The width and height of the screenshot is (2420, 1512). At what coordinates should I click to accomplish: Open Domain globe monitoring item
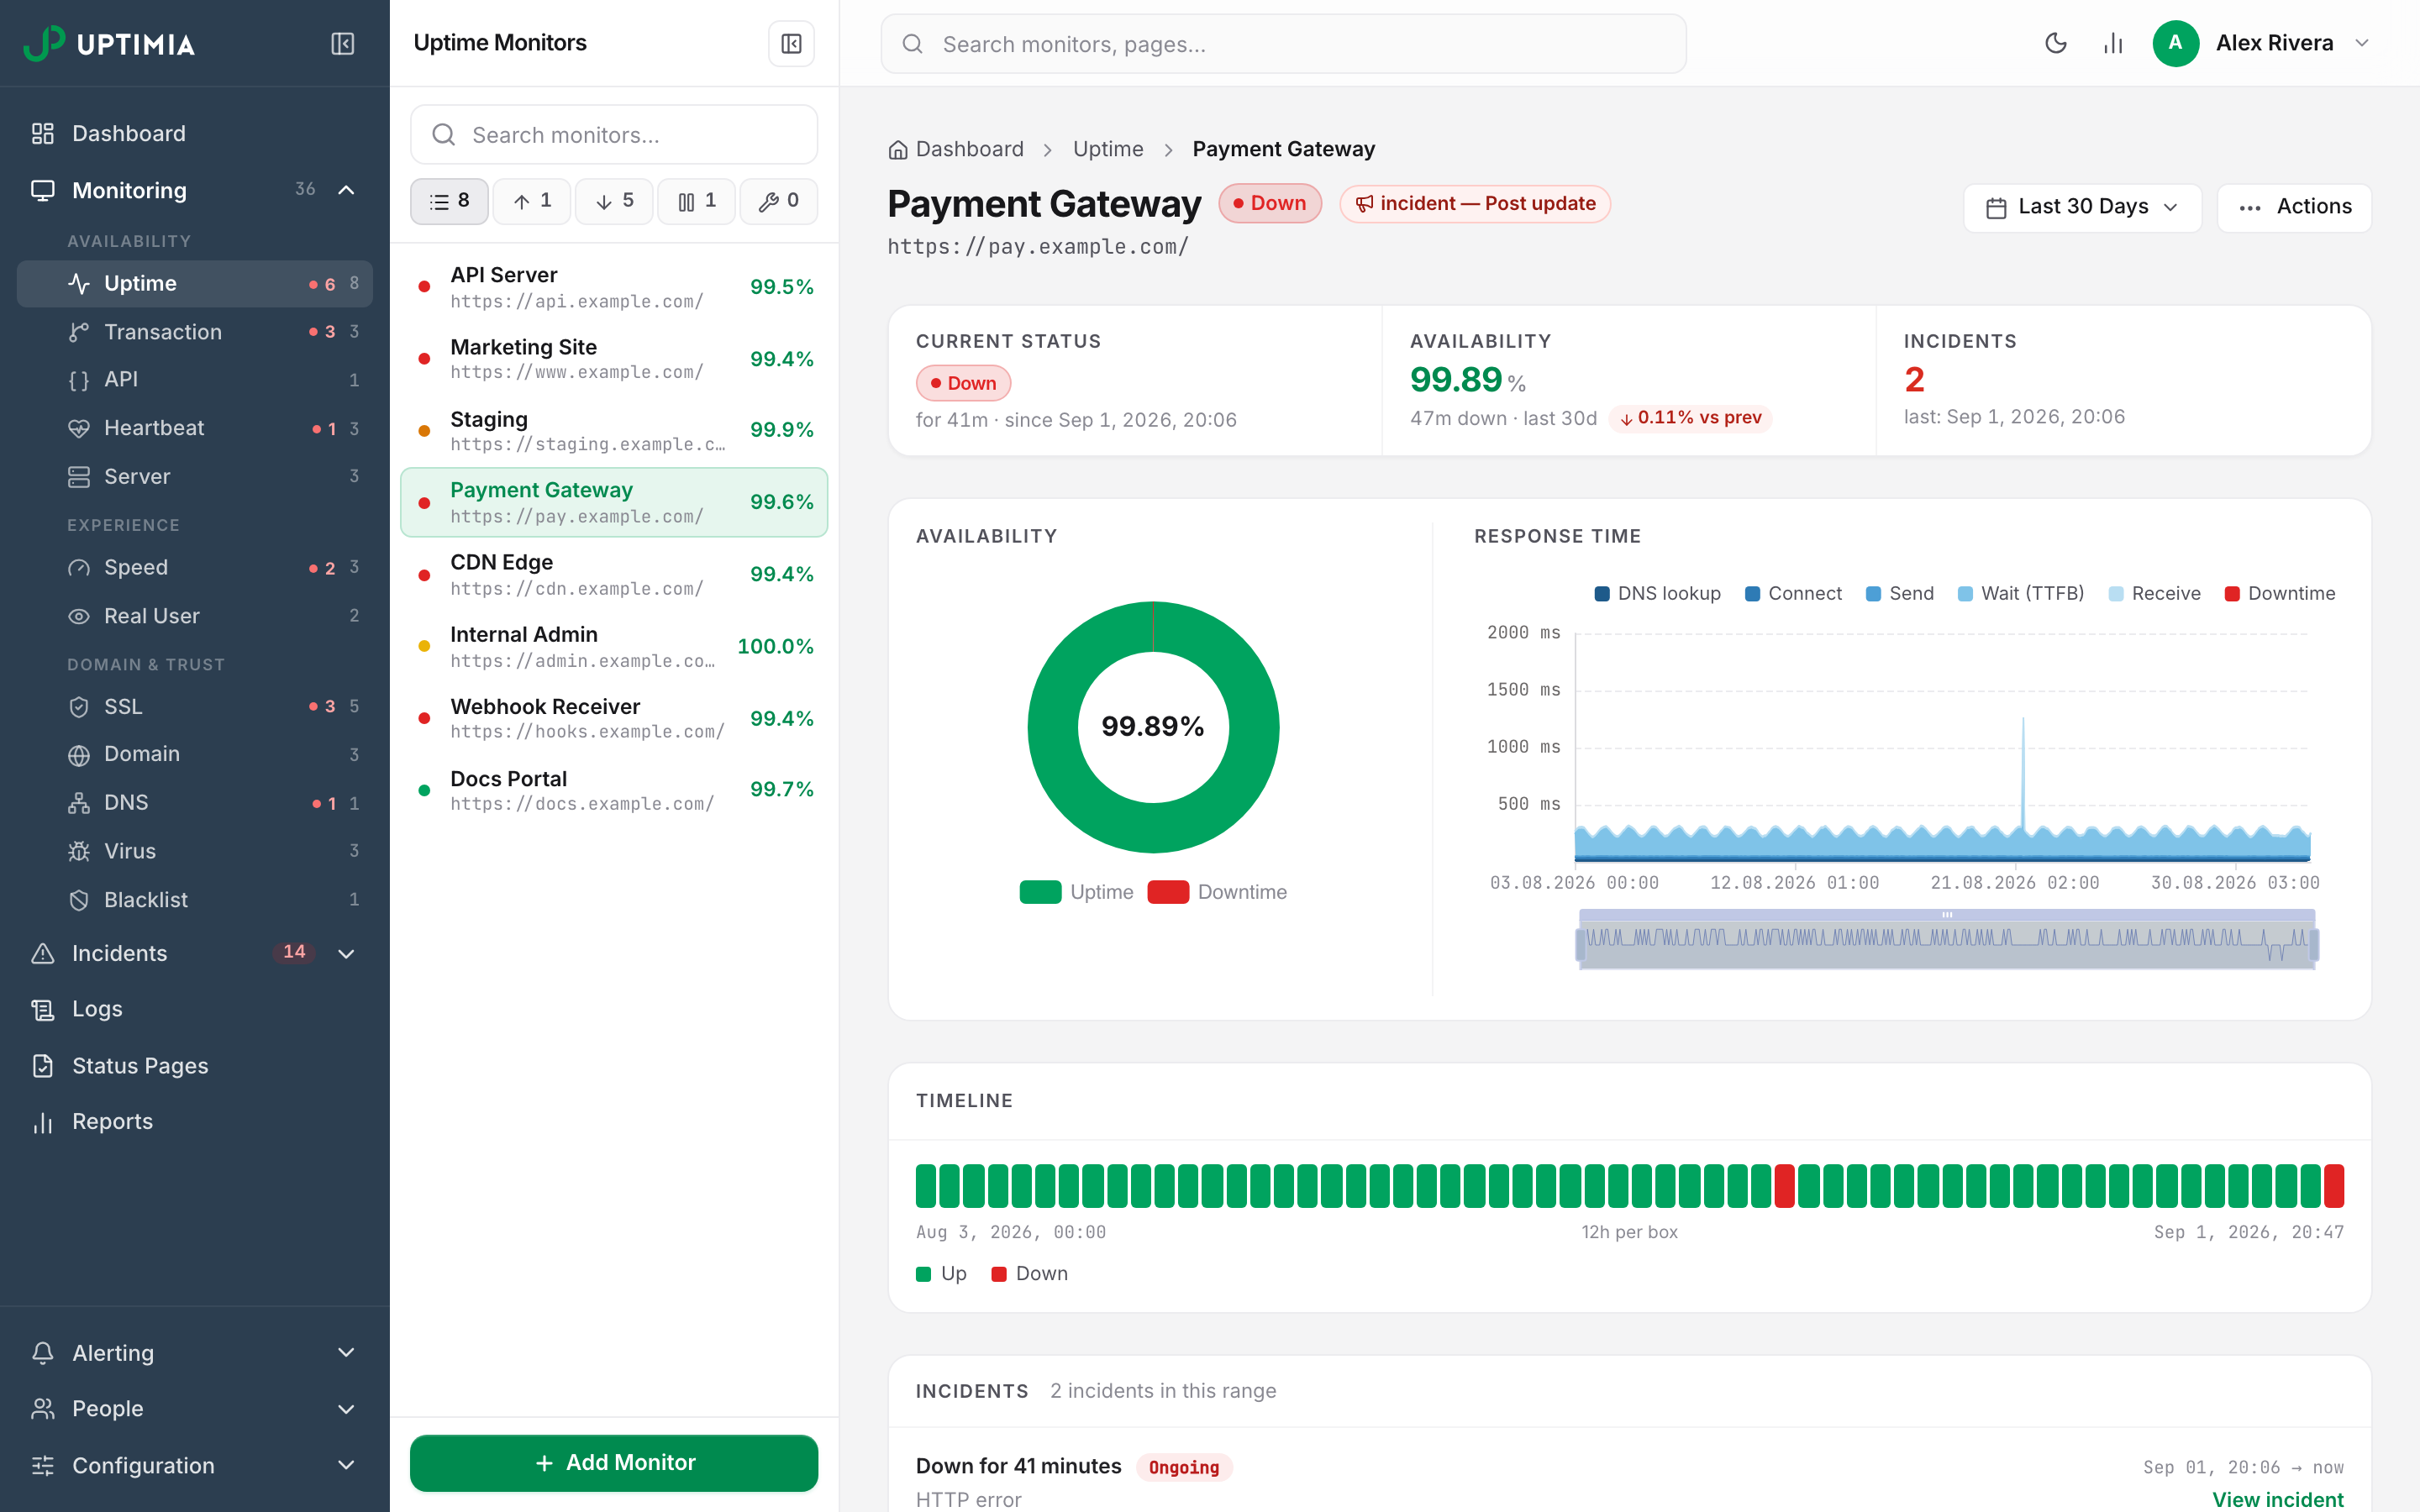(x=195, y=754)
